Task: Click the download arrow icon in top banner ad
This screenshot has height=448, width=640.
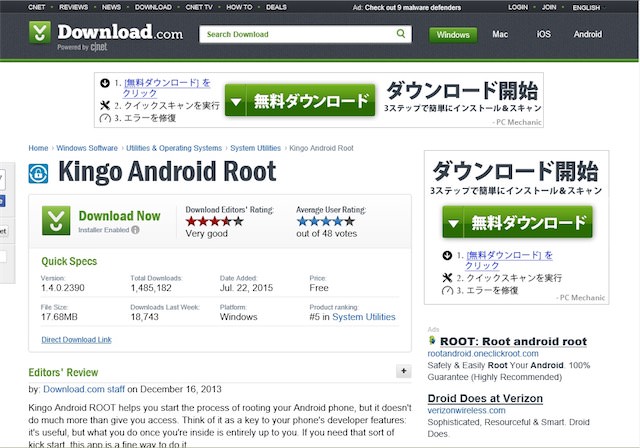Action: point(105,83)
